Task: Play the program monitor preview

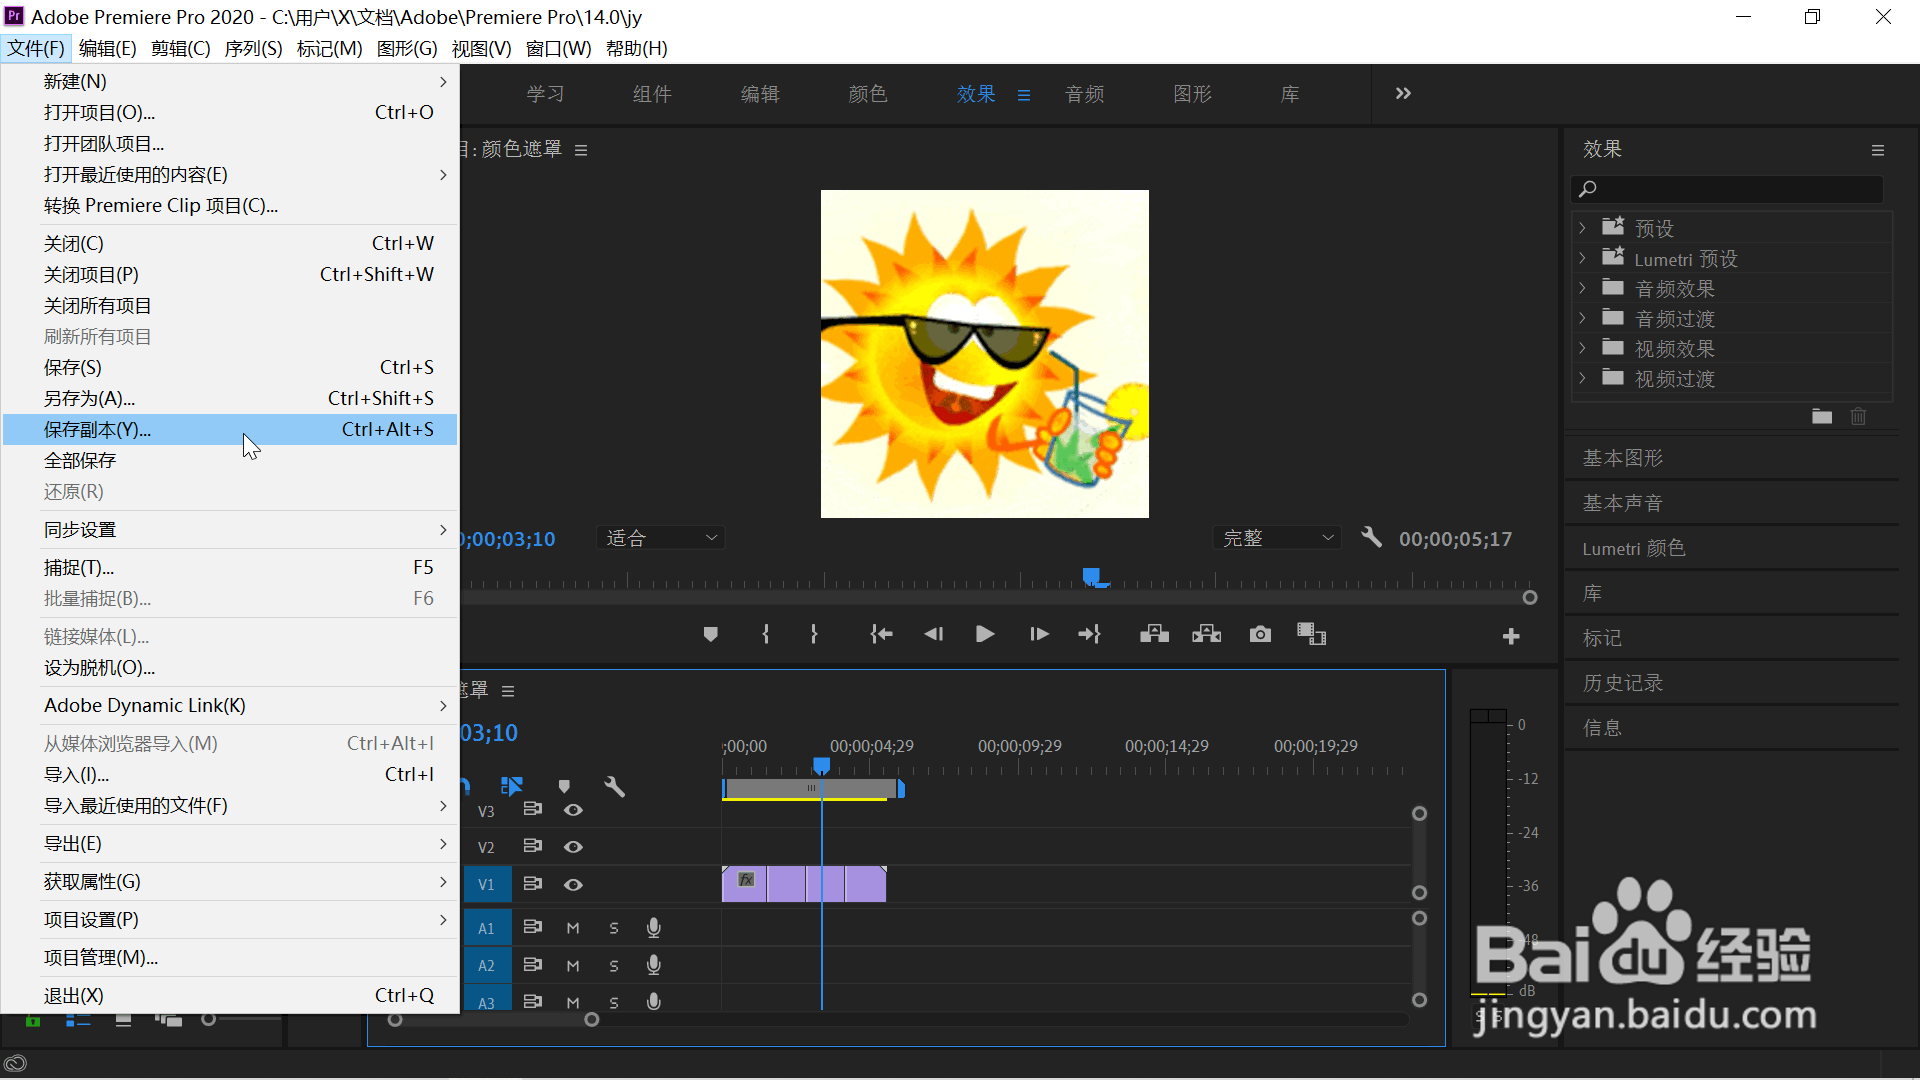Action: [x=985, y=634]
